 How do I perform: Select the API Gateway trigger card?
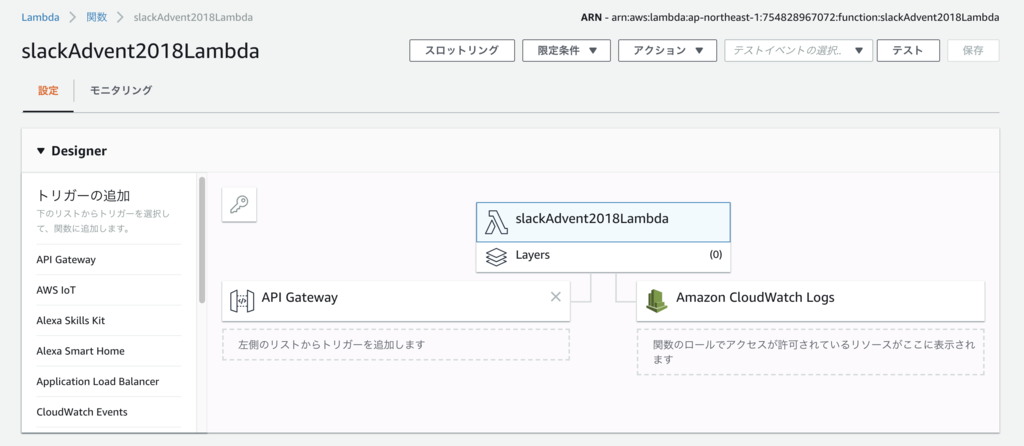(x=396, y=301)
